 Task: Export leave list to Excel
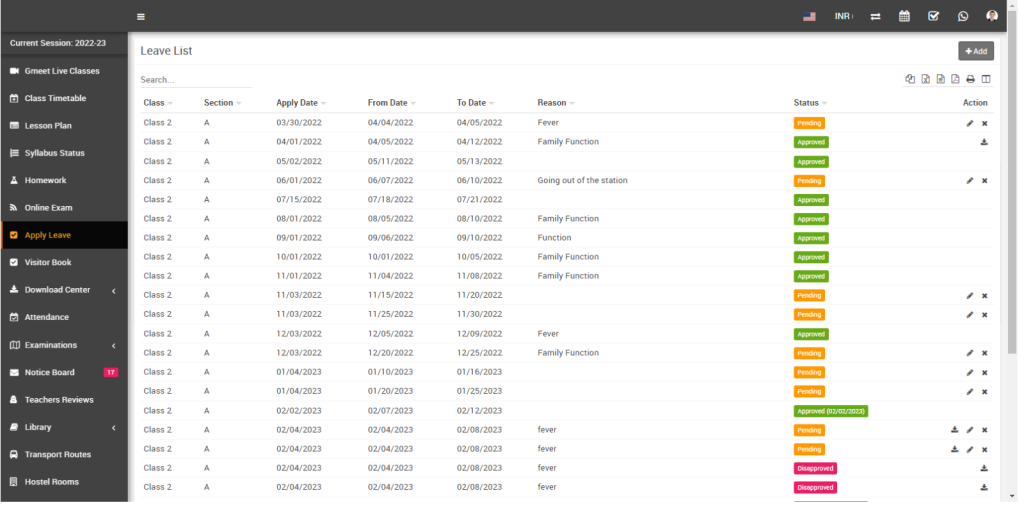click(x=926, y=80)
